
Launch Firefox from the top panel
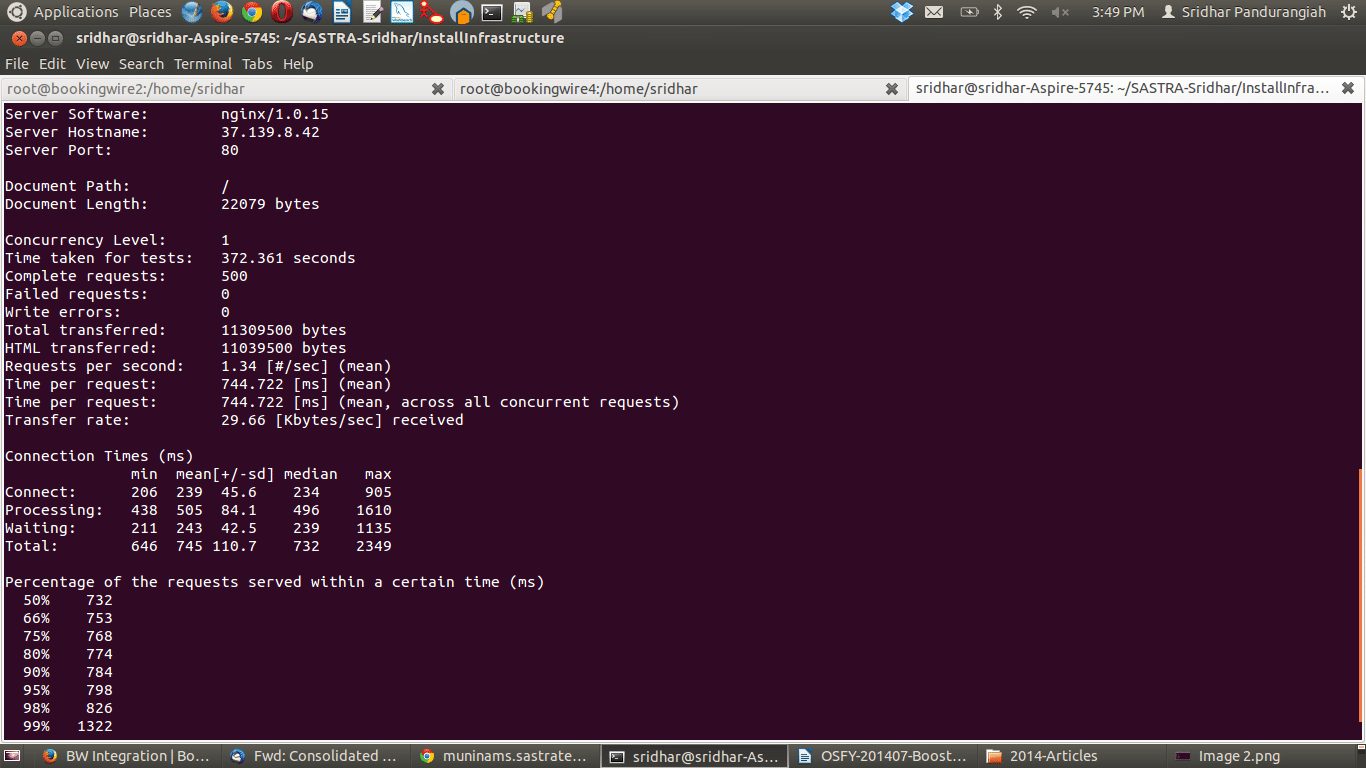(222, 12)
